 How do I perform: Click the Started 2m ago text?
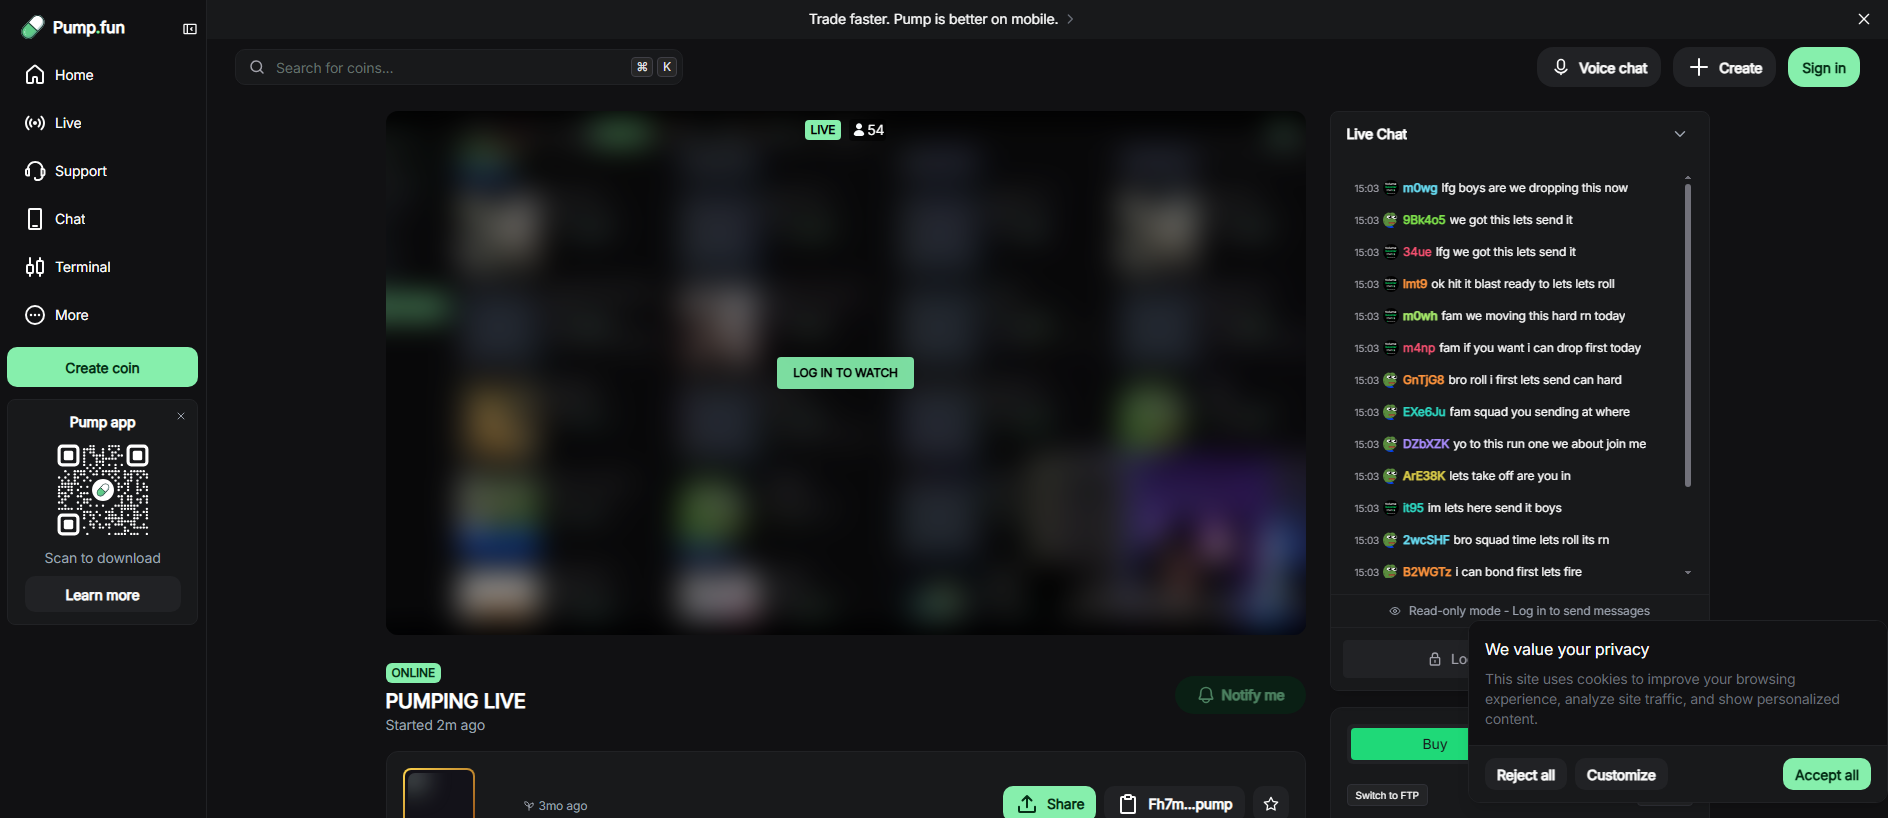point(435,725)
